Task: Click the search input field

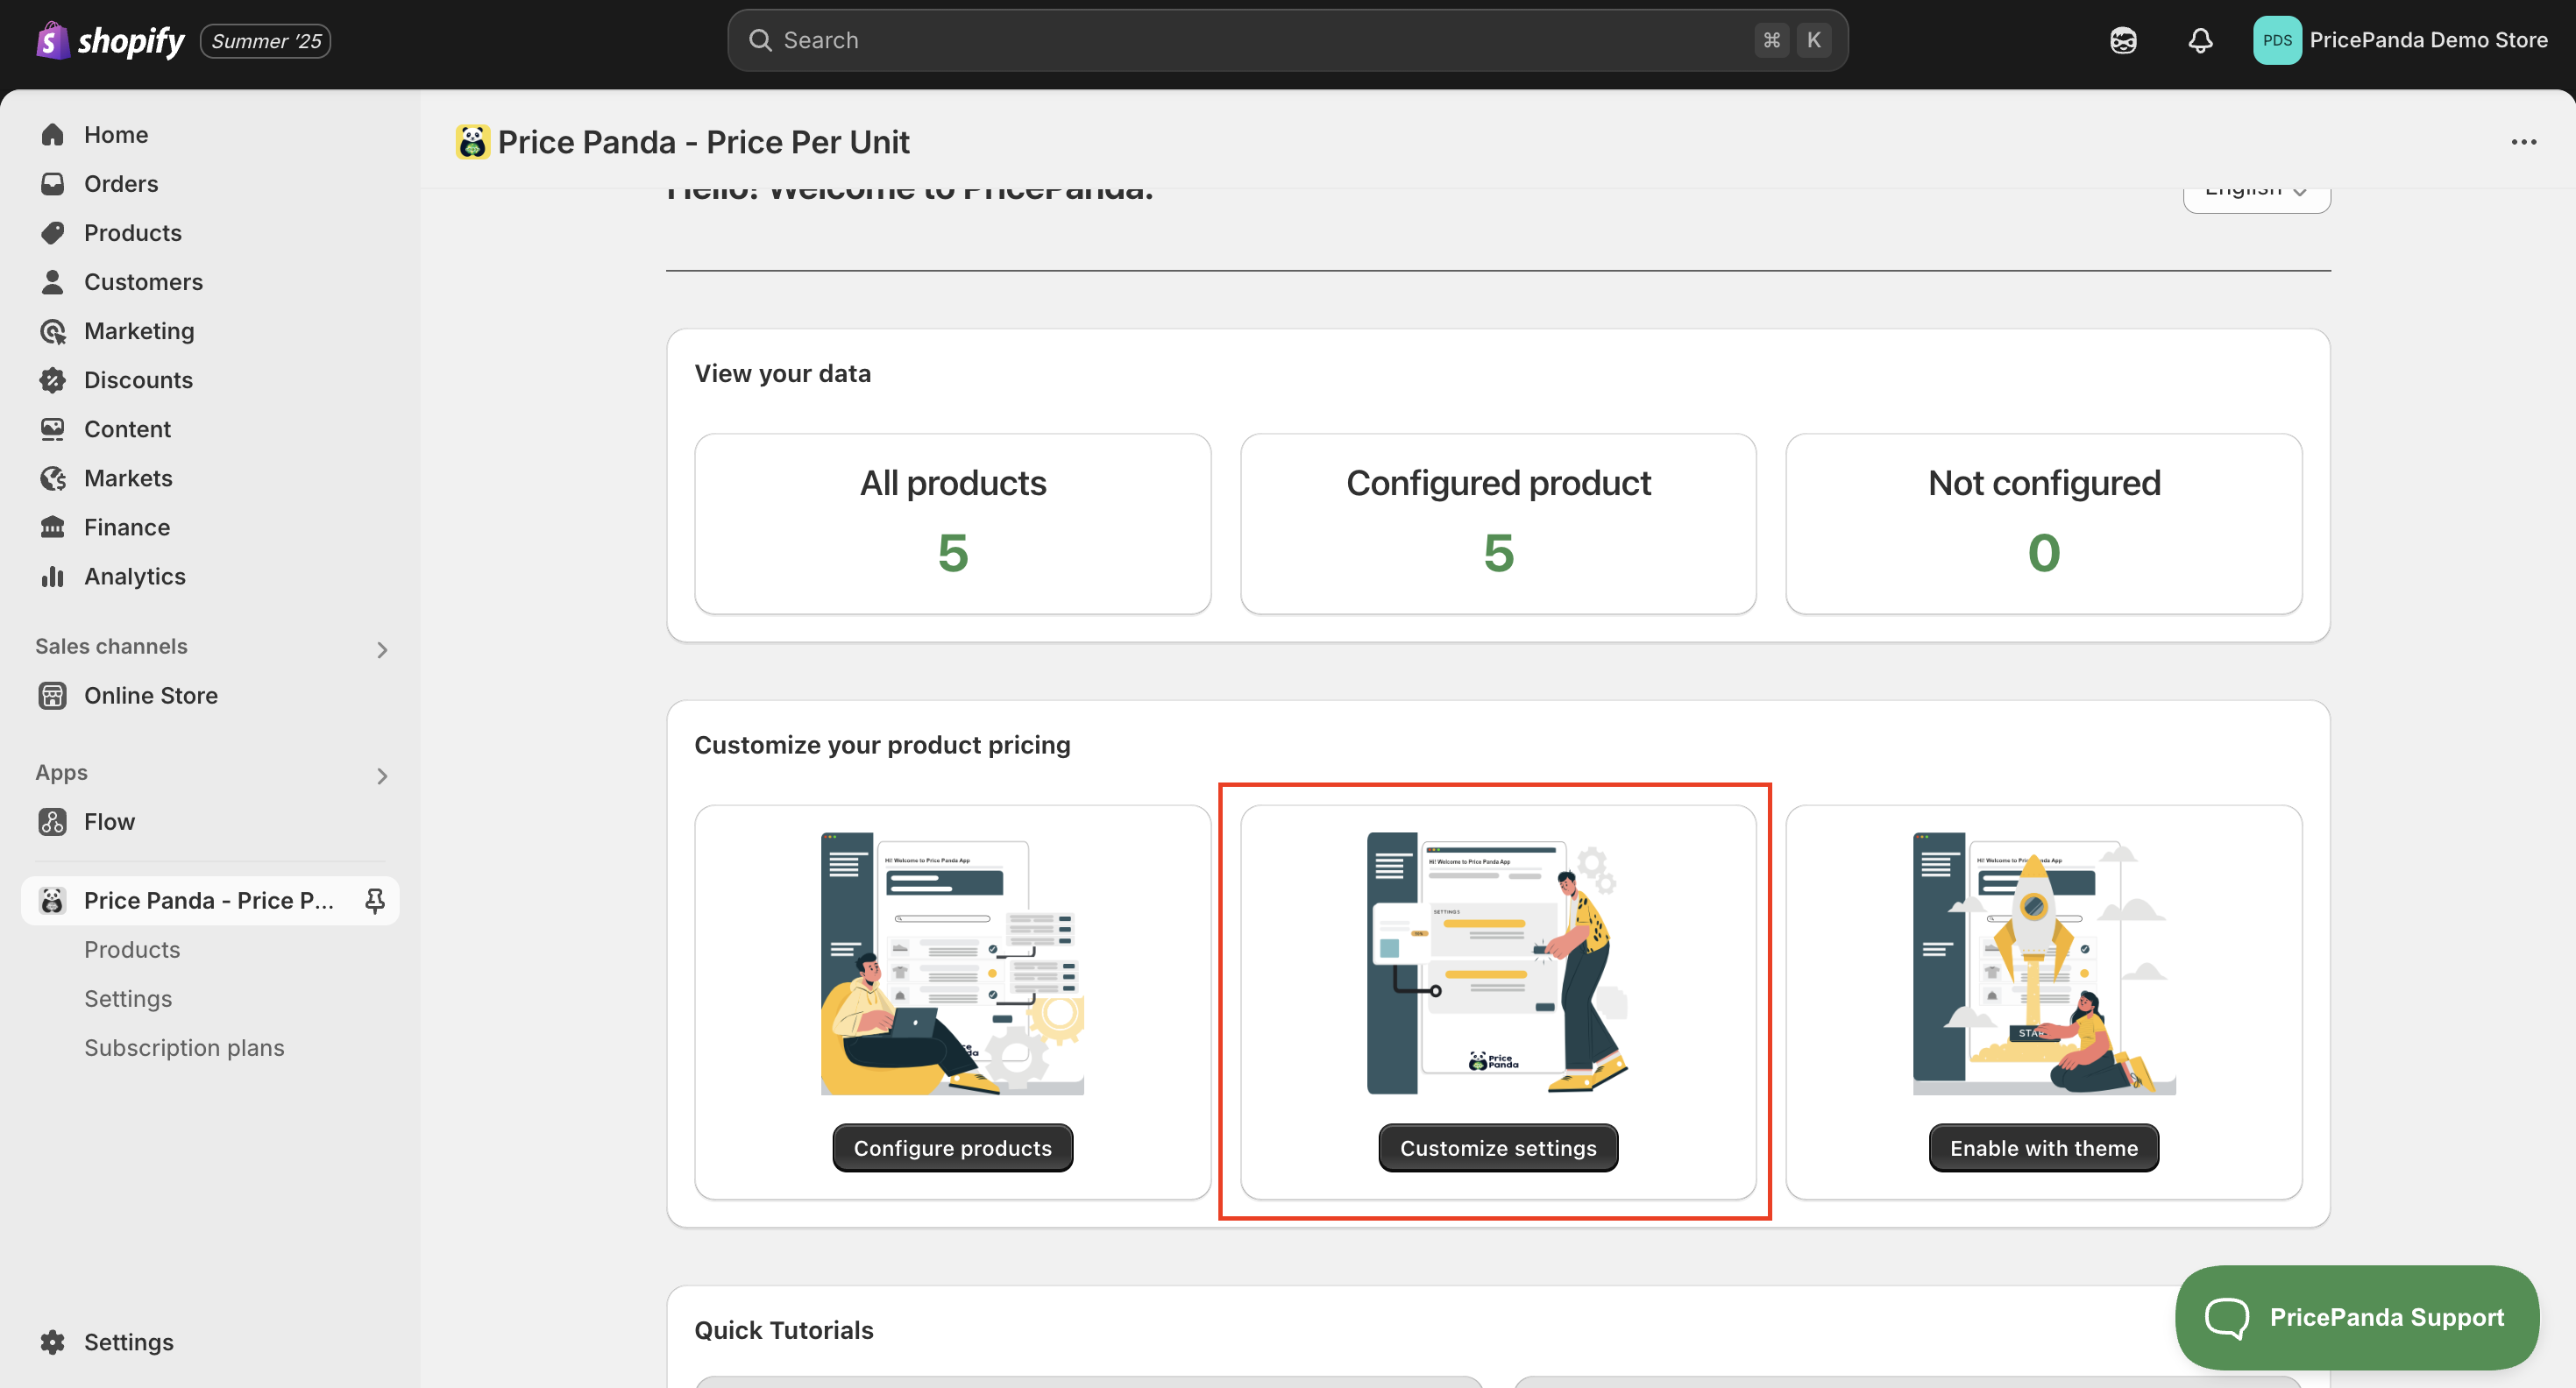Action: pos(1288,40)
